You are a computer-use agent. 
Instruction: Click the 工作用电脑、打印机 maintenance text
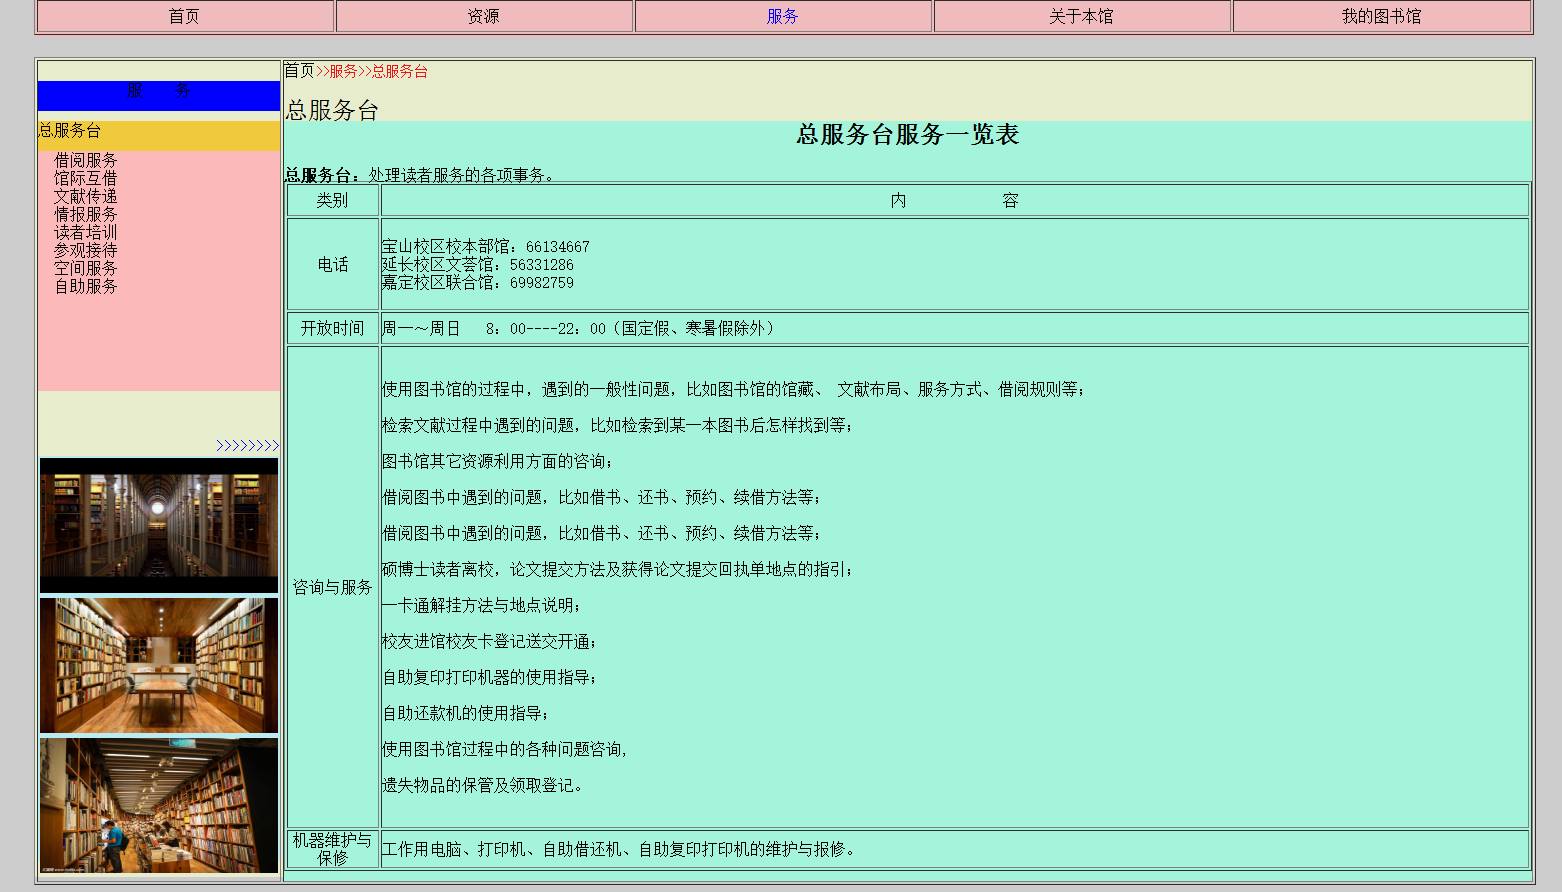tap(619, 849)
